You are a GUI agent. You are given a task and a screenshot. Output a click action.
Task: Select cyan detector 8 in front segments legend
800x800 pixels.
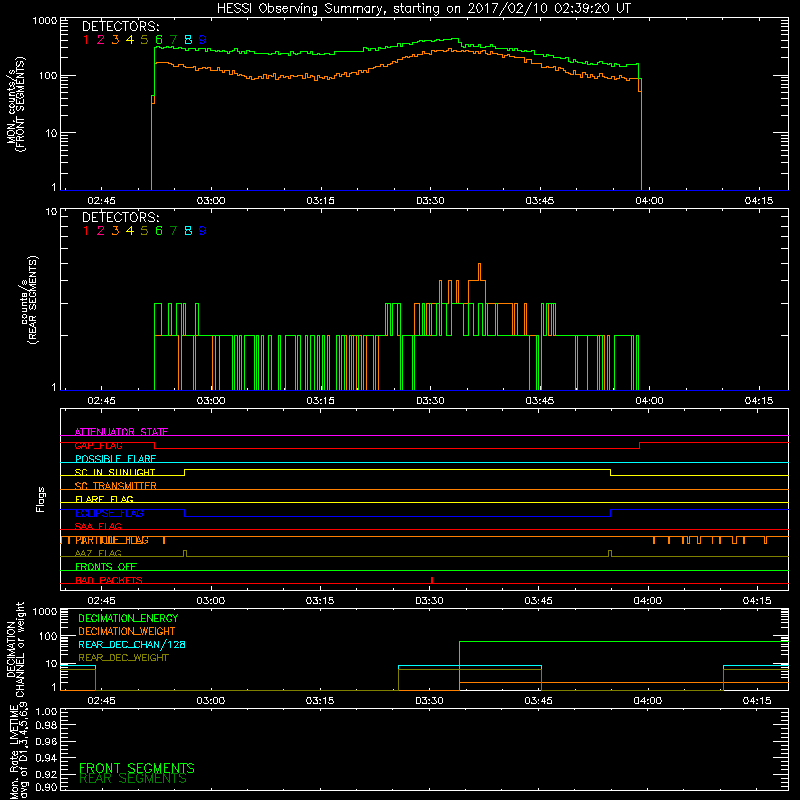pyautogui.click(x=188, y=40)
